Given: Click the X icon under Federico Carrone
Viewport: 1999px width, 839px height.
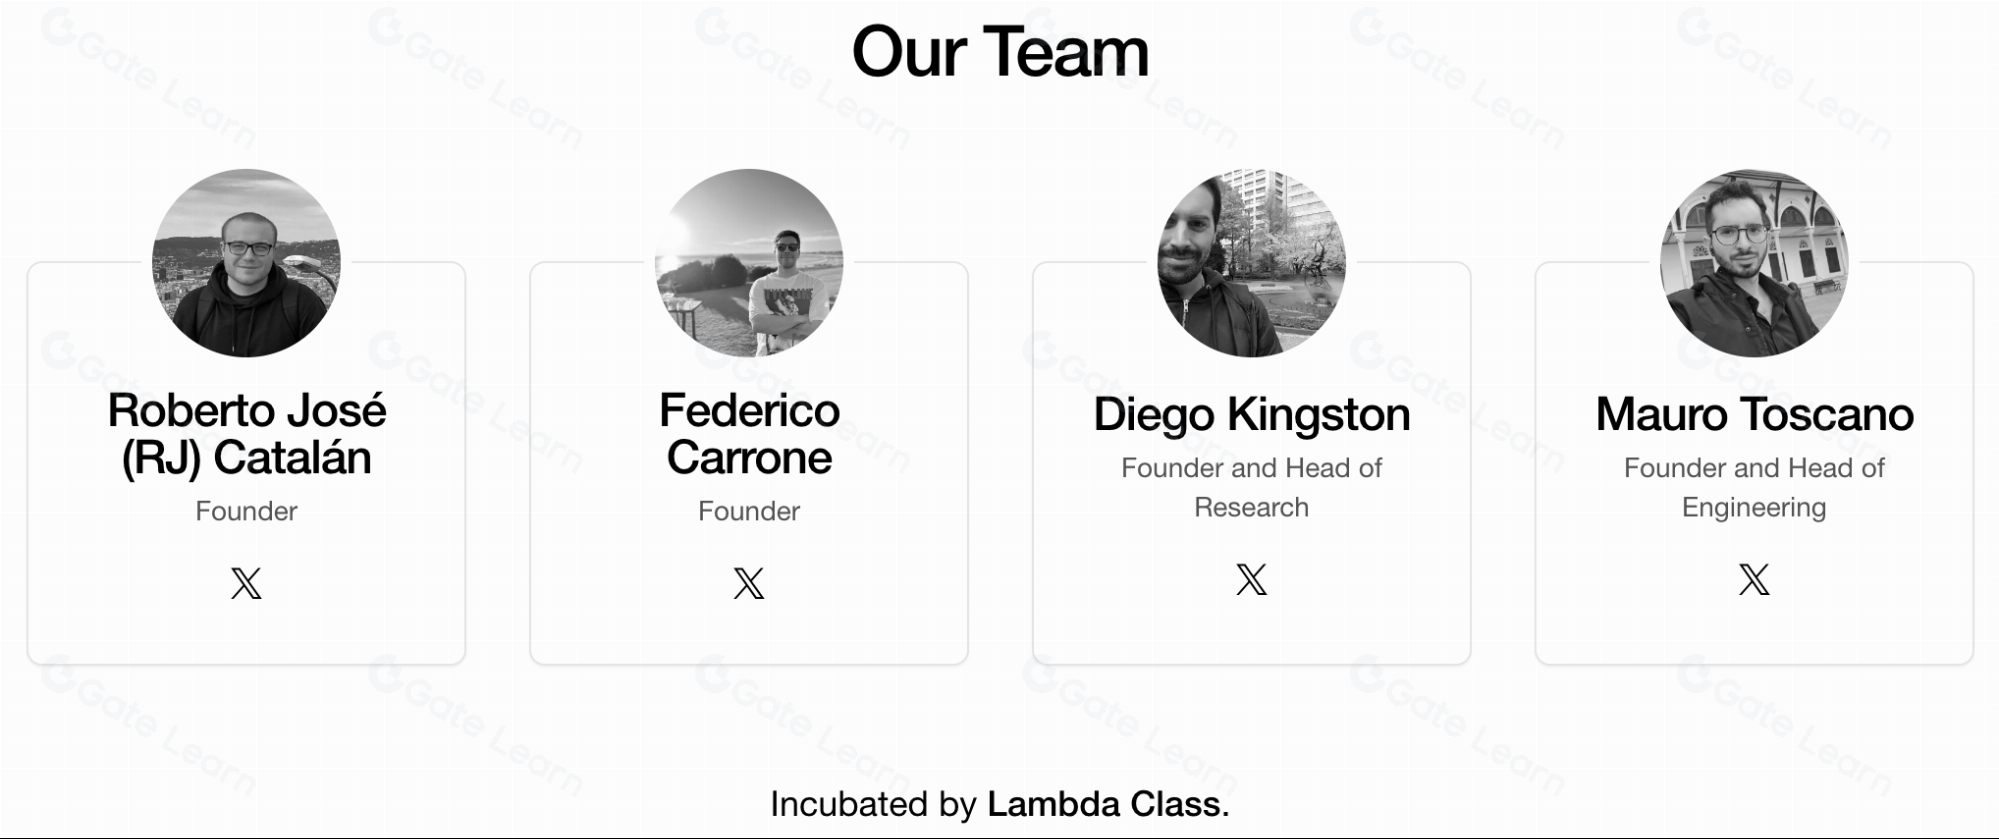Looking at the screenshot, I should pyautogui.click(x=749, y=583).
